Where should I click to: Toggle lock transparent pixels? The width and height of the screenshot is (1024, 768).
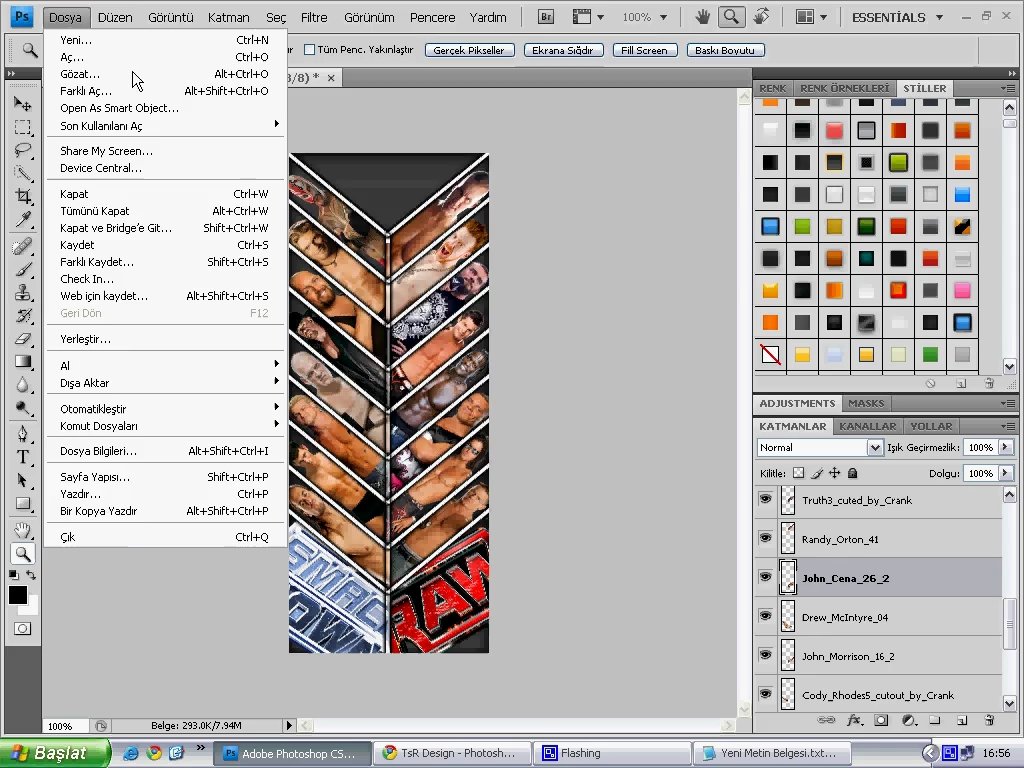(798, 473)
